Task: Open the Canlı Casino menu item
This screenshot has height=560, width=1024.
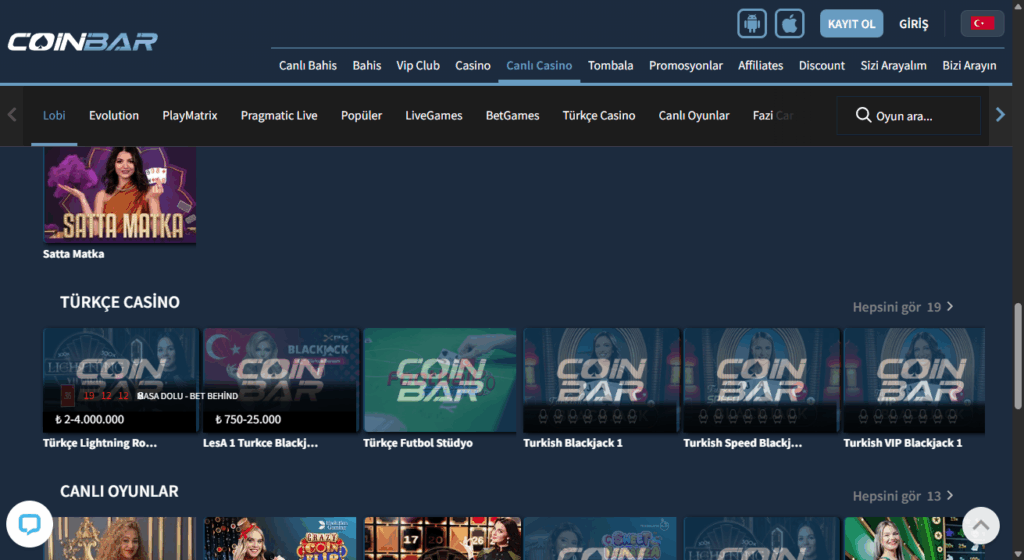Action: [539, 65]
